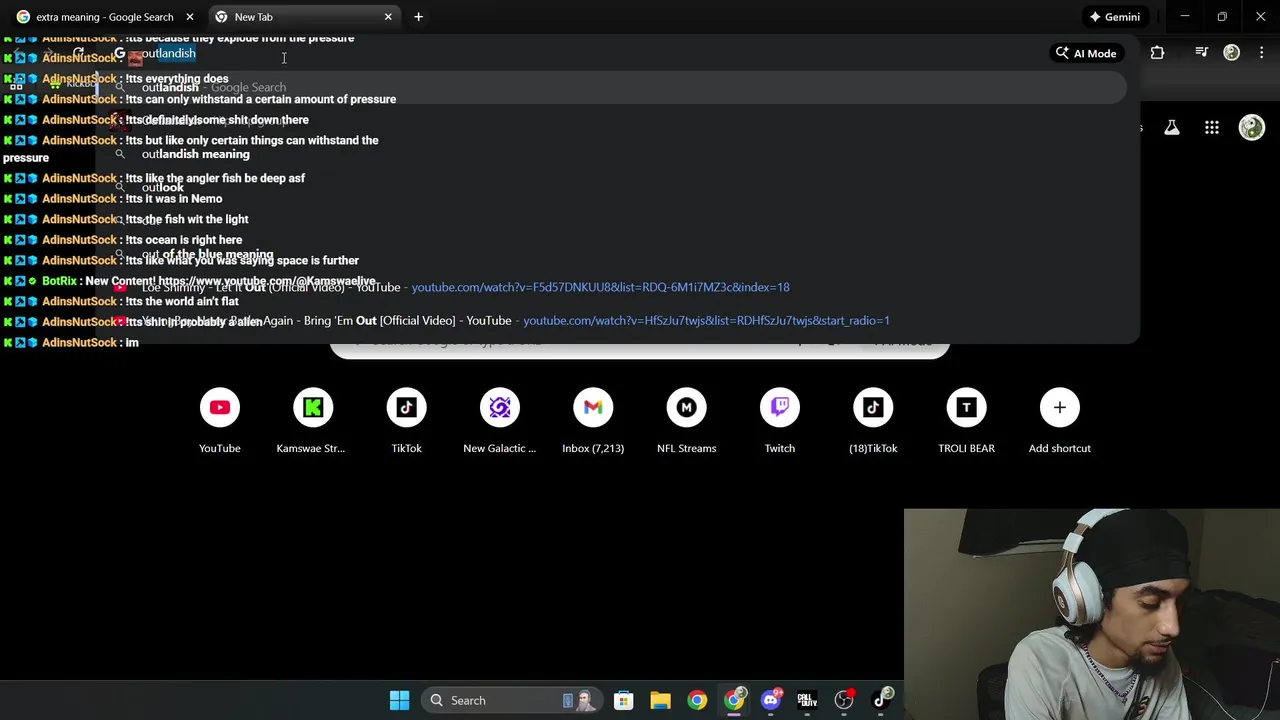The width and height of the screenshot is (1280, 720).
Task: Close the New Tab tab
Action: tap(388, 17)
